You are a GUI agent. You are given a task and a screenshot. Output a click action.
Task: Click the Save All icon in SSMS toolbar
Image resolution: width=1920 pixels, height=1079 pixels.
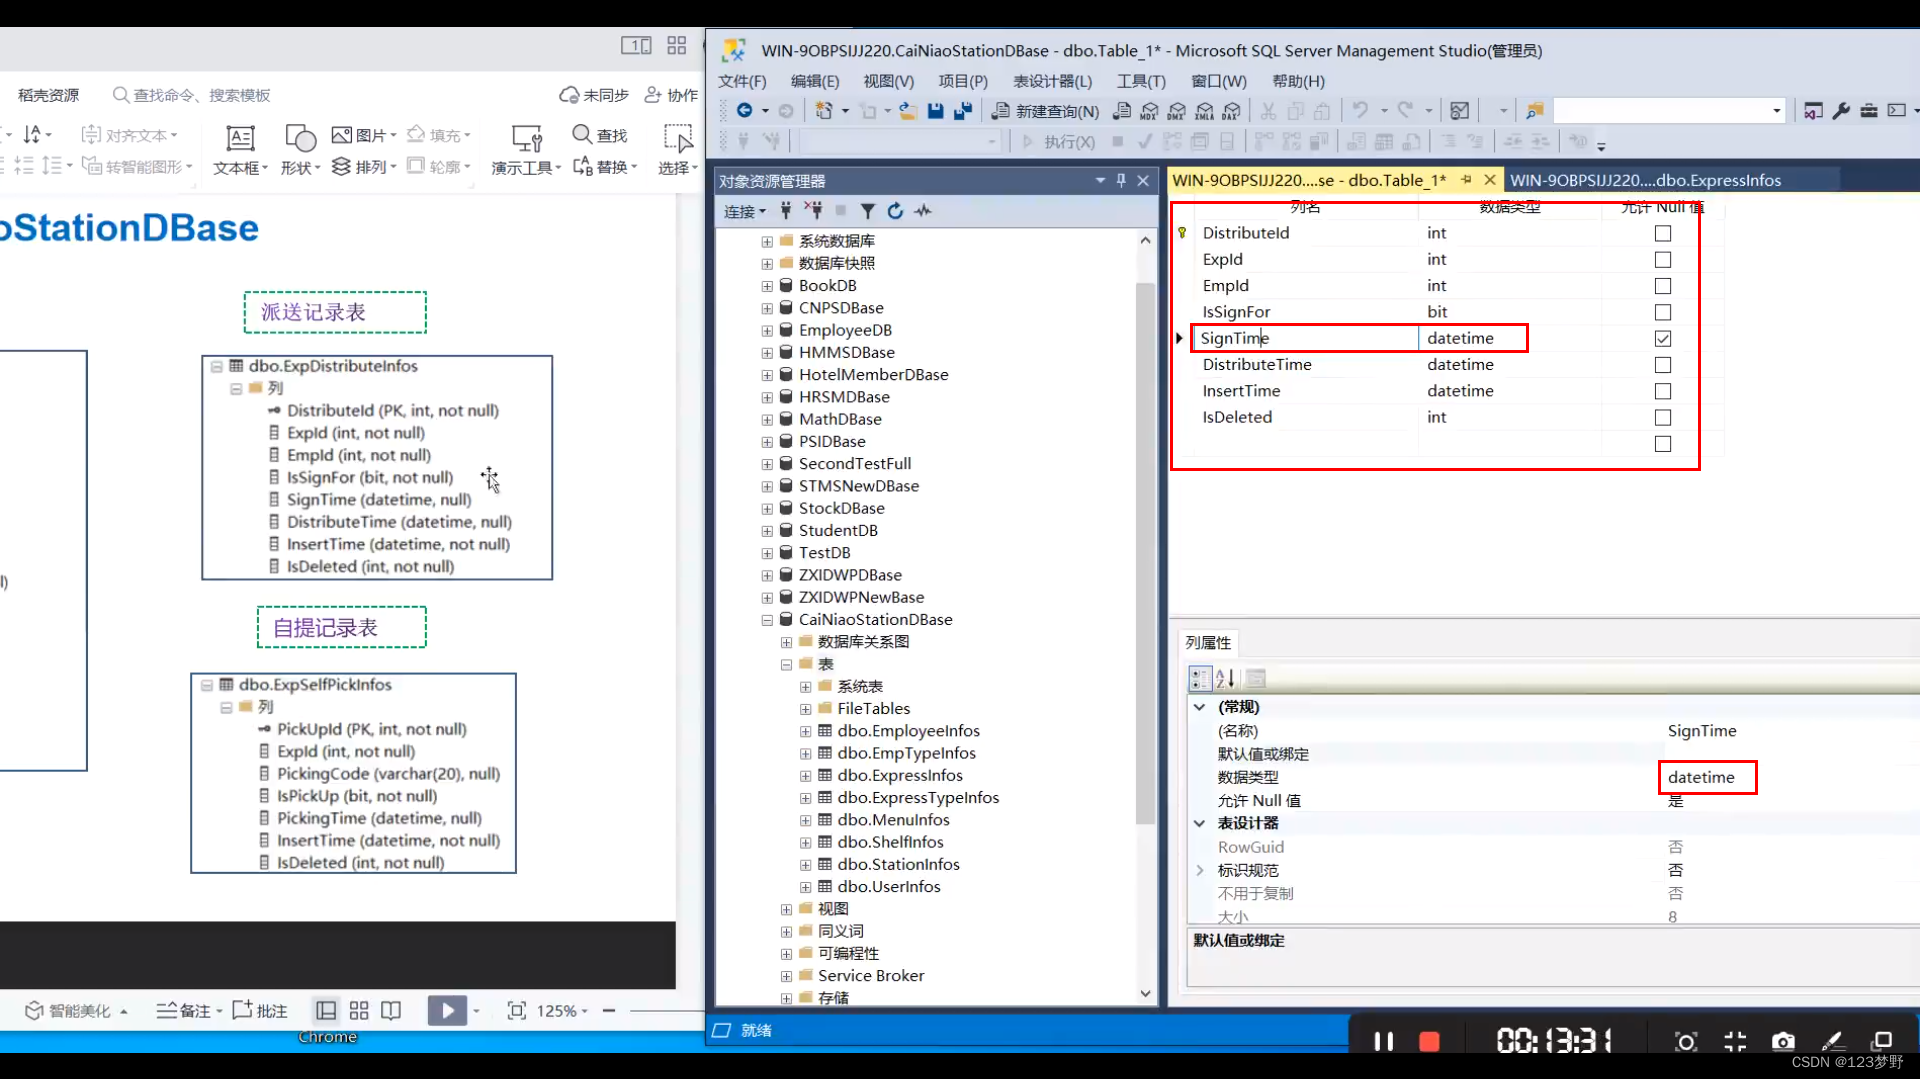click(x=962, y=111)
